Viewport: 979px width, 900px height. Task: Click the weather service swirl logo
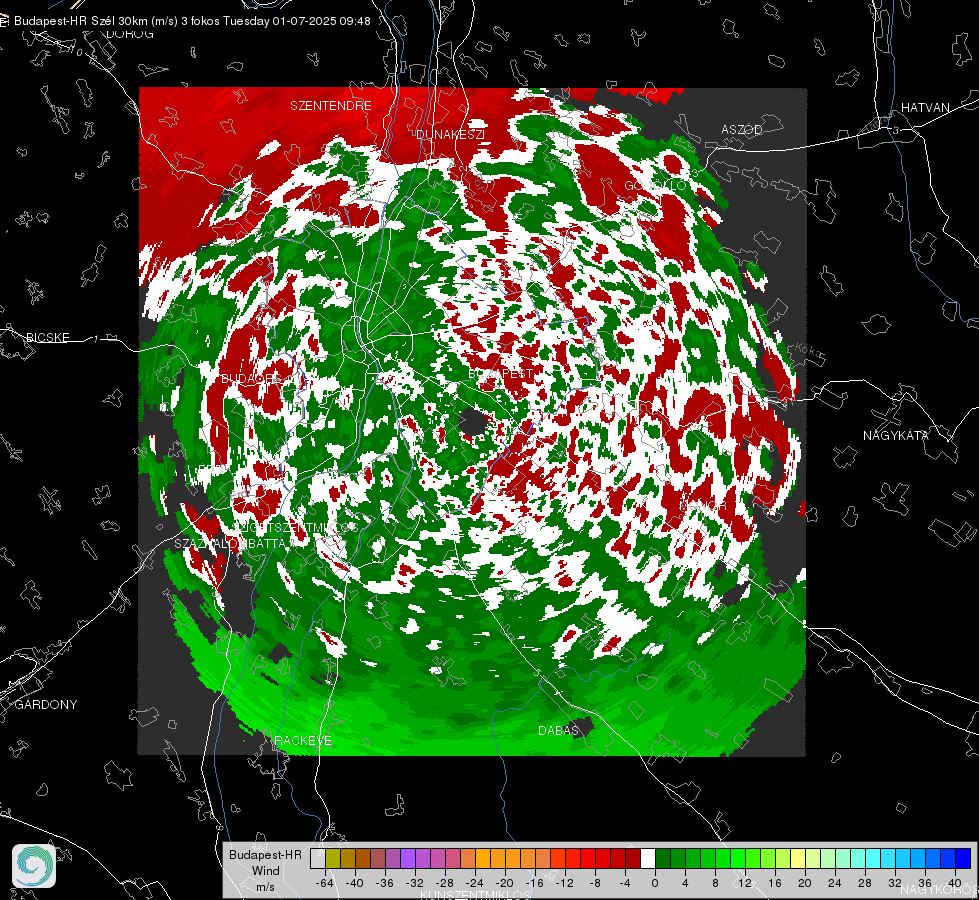click(34, 866)
